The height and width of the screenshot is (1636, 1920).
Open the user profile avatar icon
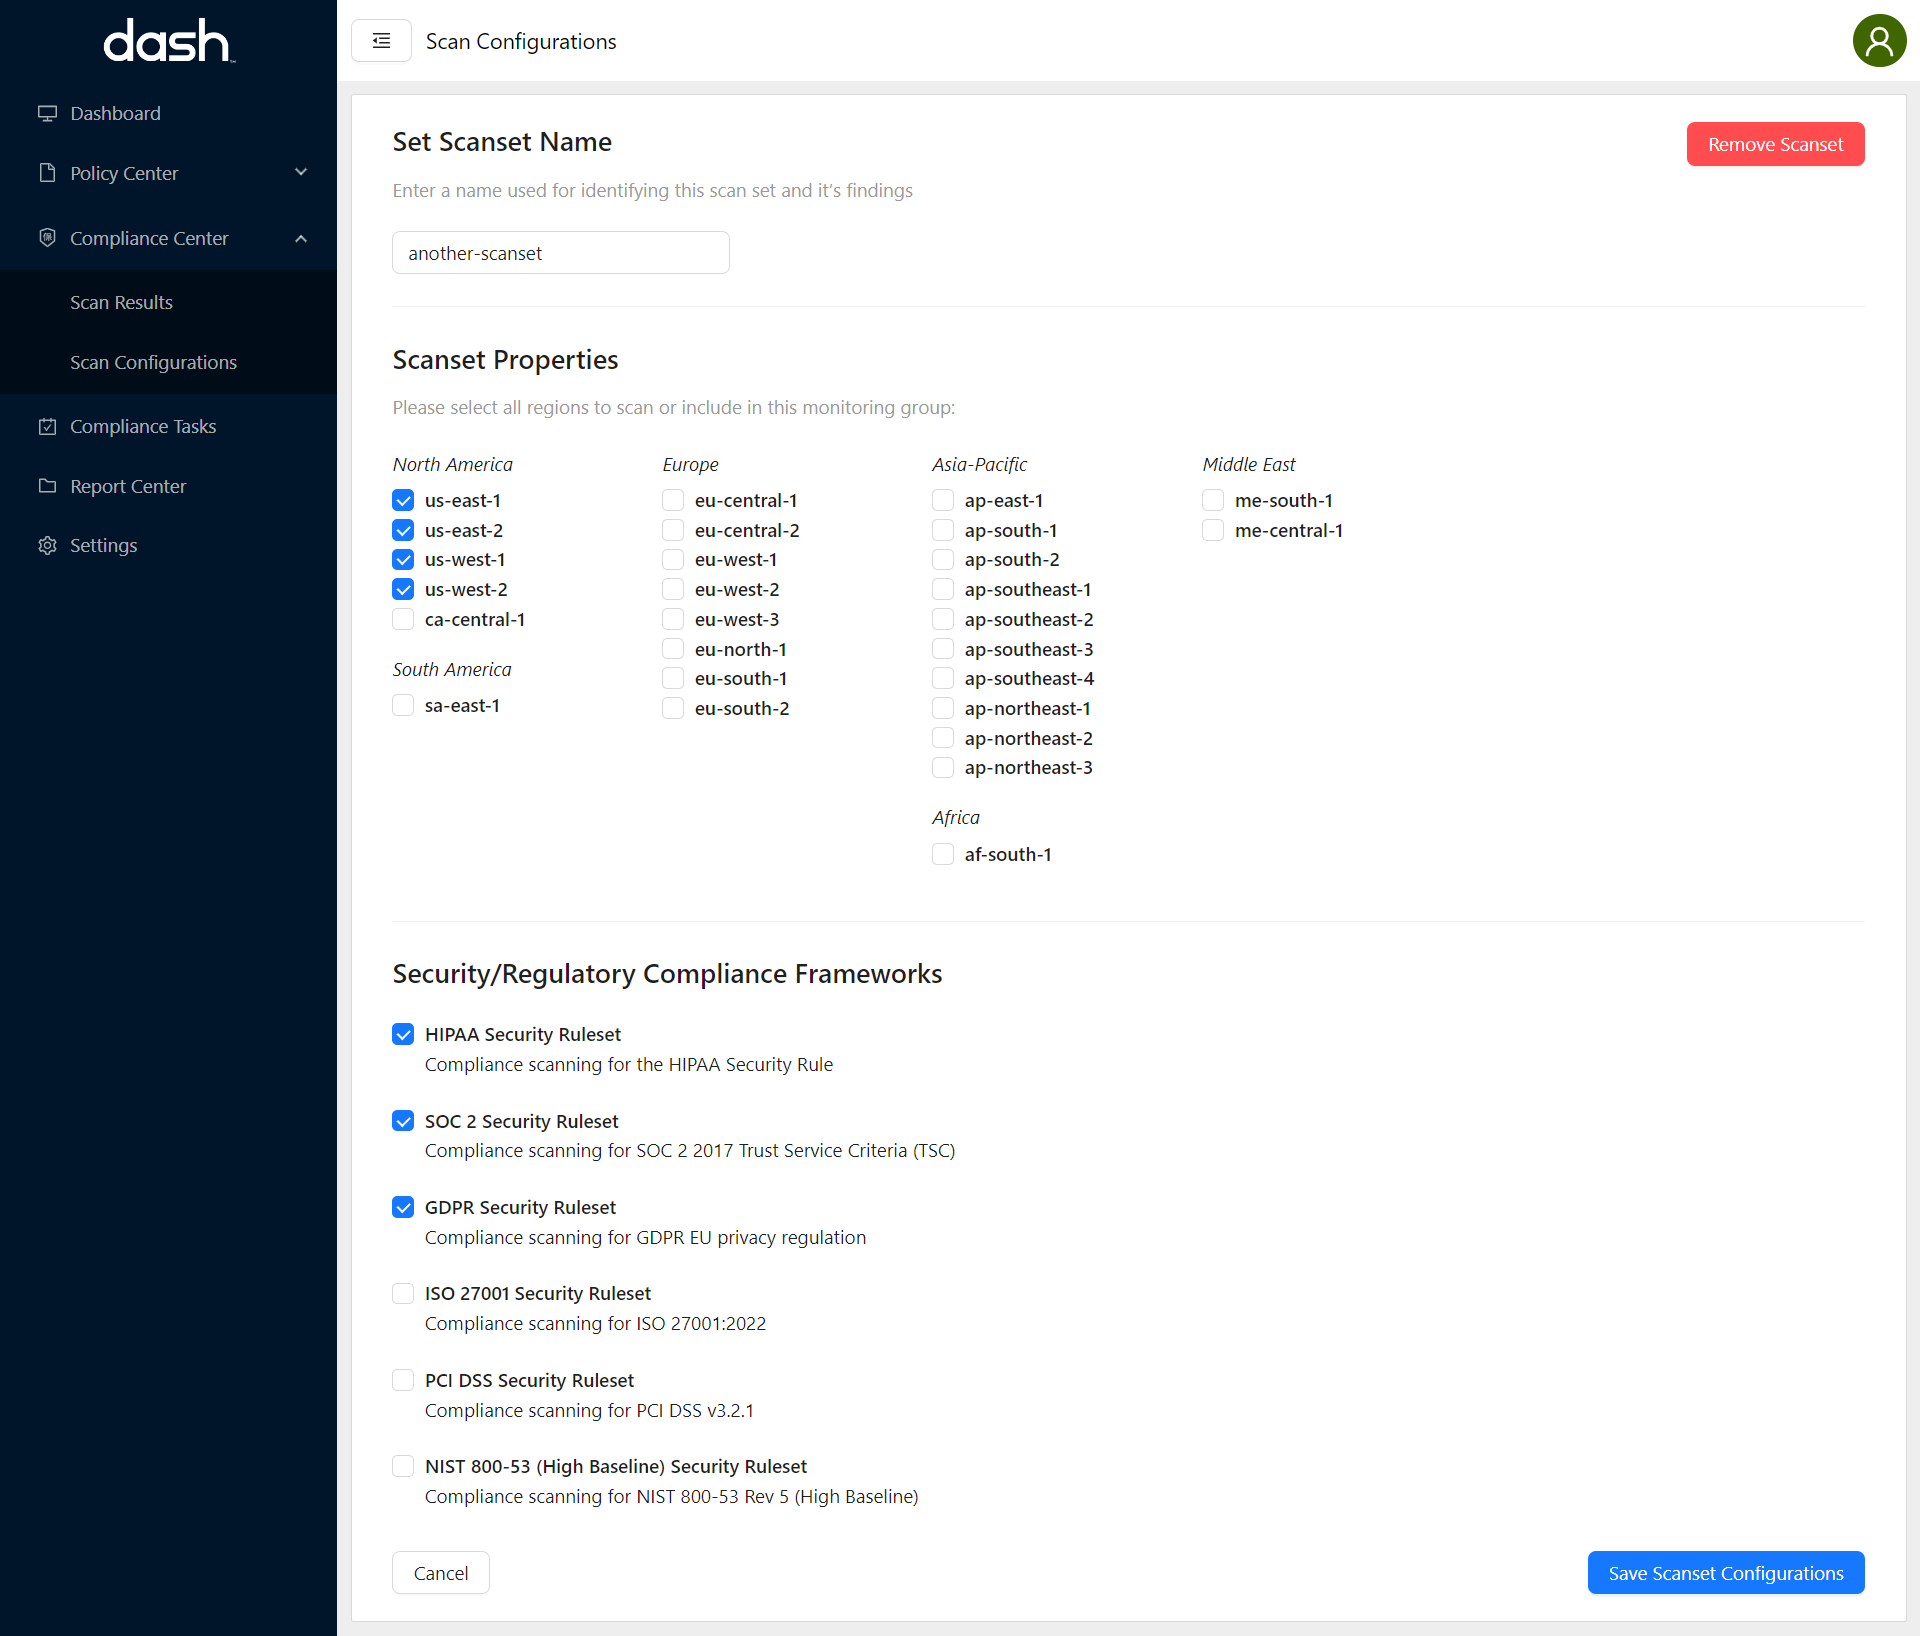pos(1879,41)
